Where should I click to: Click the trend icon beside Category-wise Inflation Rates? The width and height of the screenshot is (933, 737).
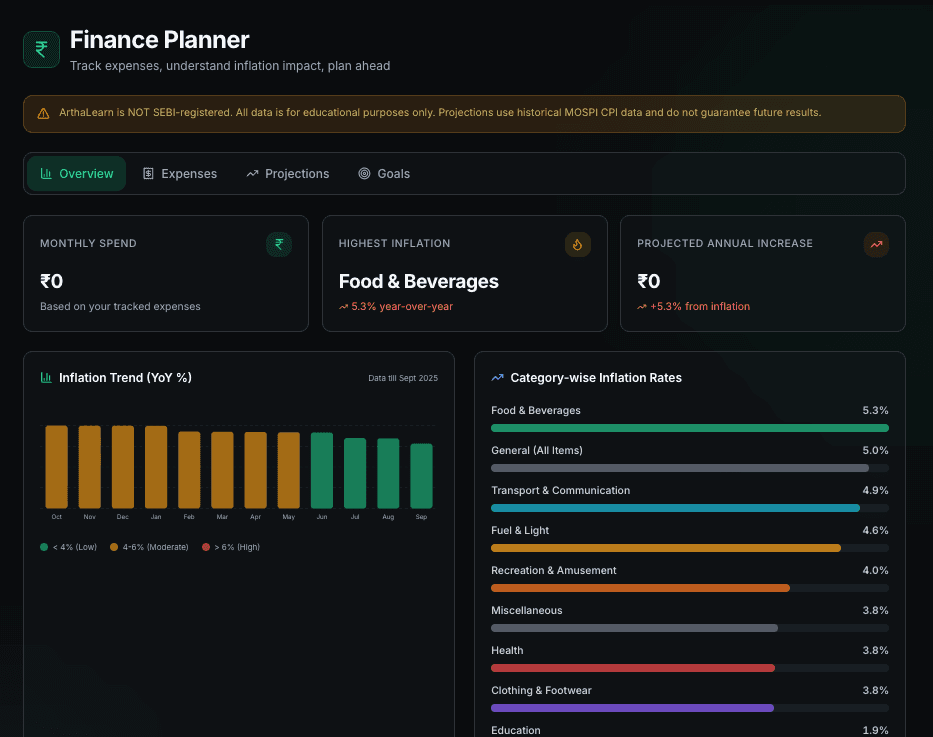(497, 377)
